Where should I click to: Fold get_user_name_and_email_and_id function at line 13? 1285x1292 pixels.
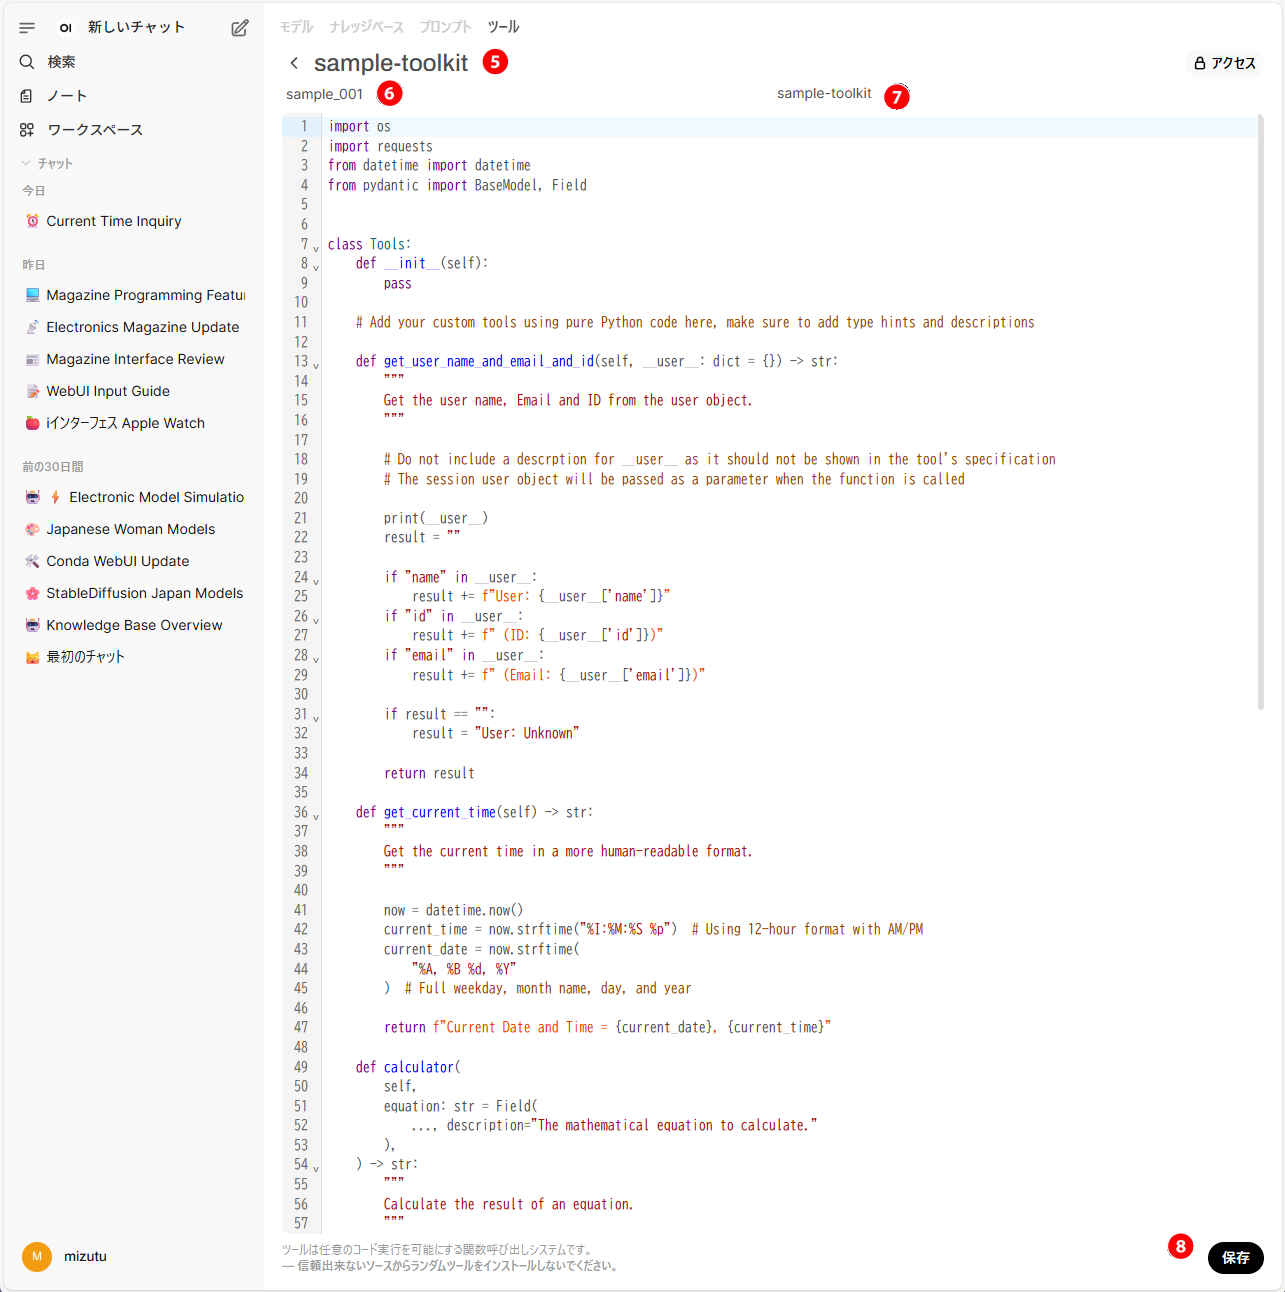point(316,365)
